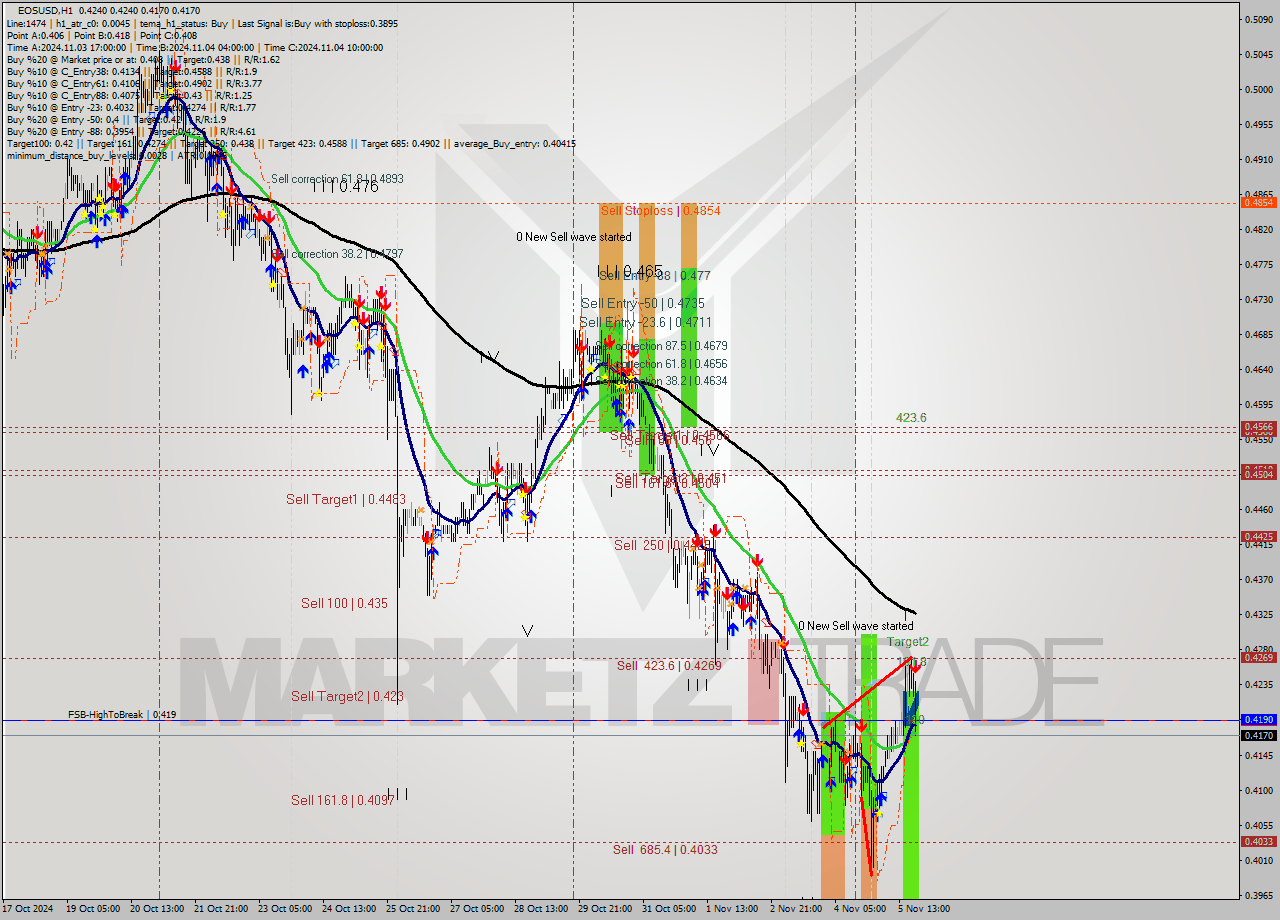
Task: Click the 0.4640 price scale value
Action: [1258, 369]
